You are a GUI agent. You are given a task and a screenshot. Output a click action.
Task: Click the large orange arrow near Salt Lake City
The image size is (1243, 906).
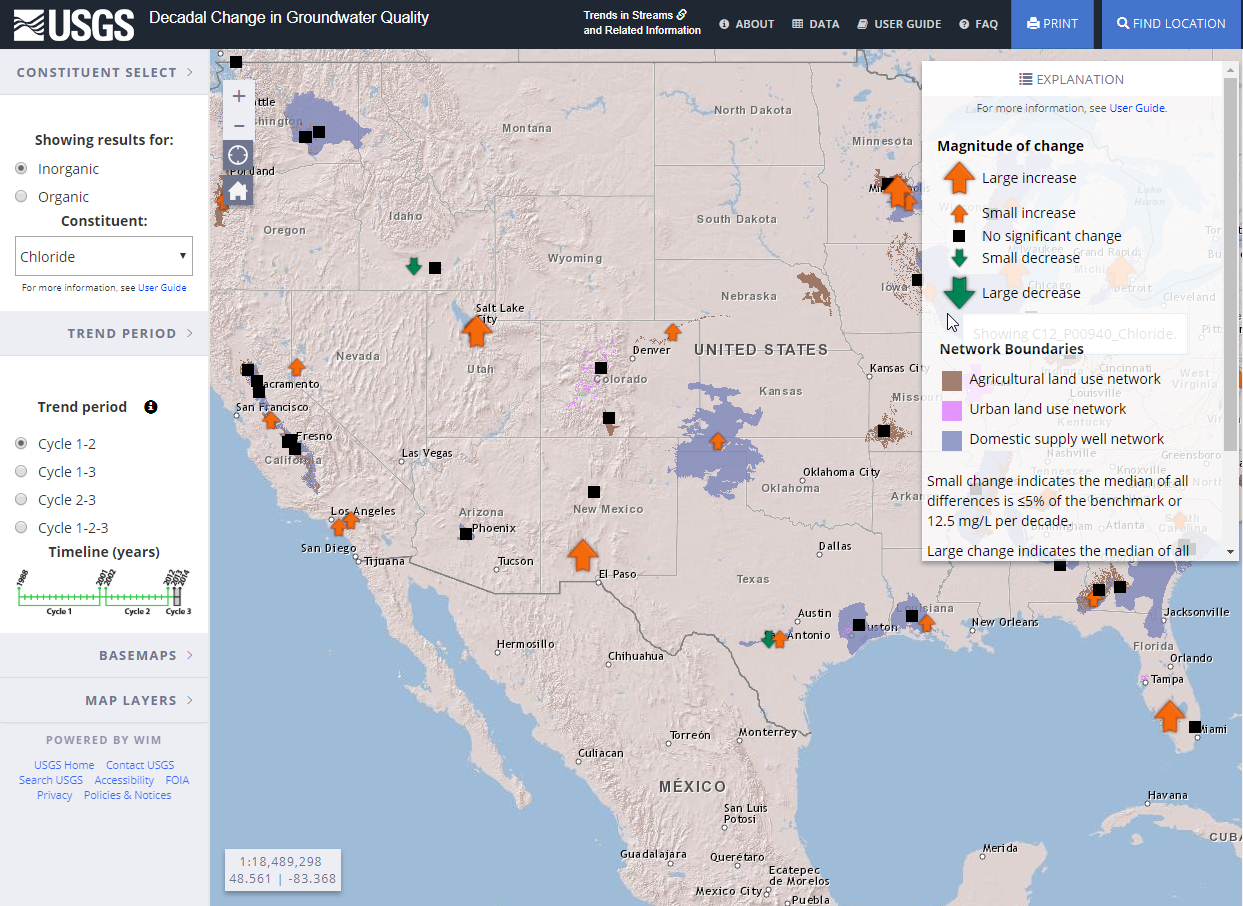[478, 330]
